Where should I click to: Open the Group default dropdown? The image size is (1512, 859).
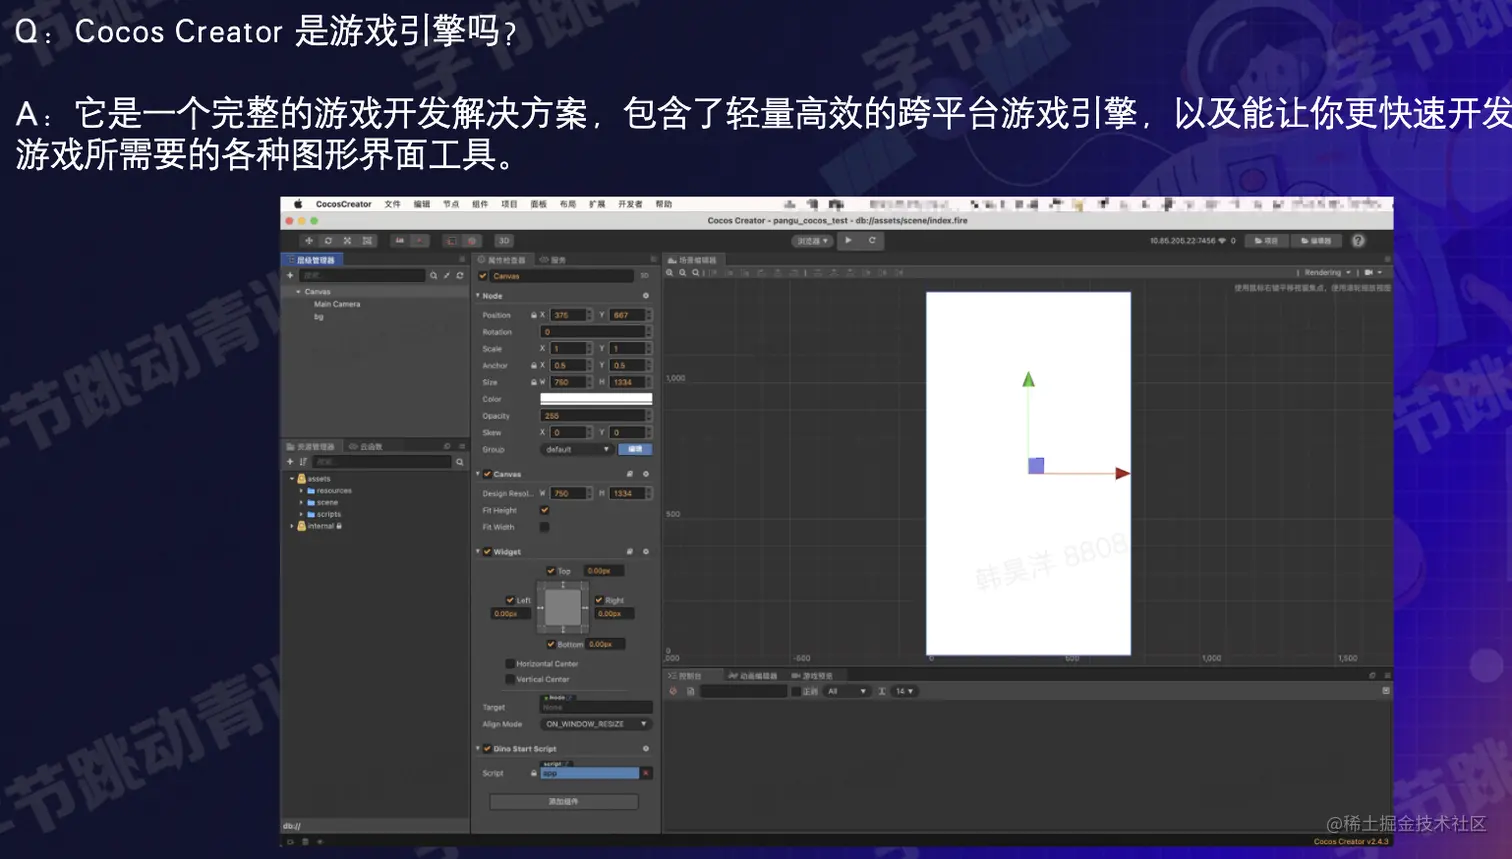(577, 449)
